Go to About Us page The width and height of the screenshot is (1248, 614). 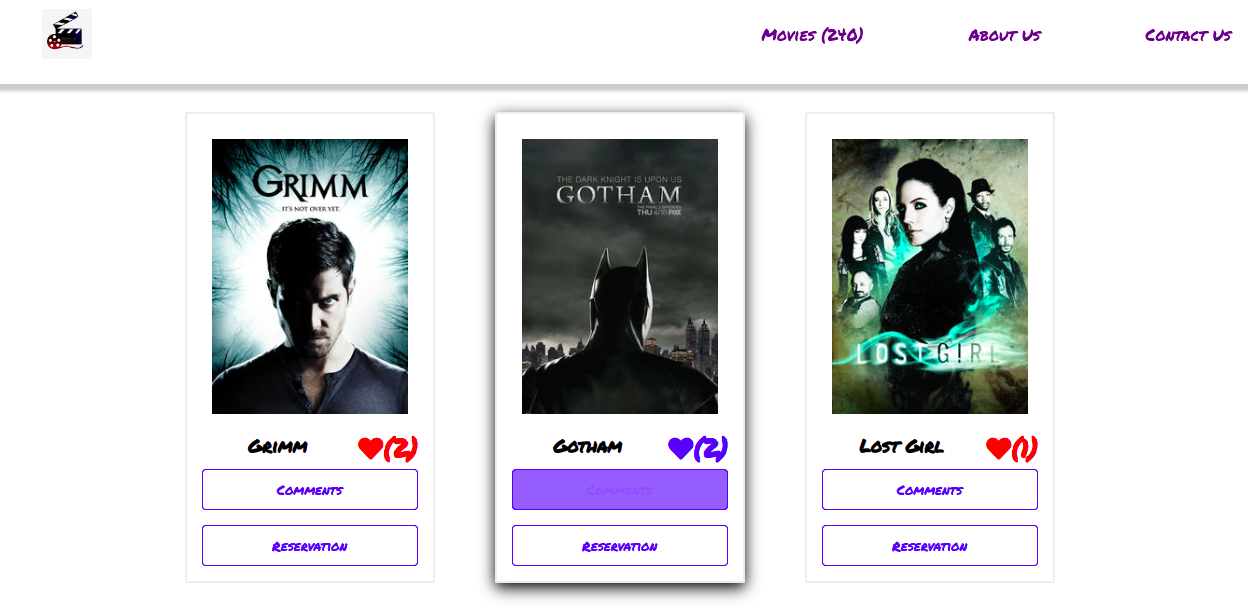coord(1004,35)
